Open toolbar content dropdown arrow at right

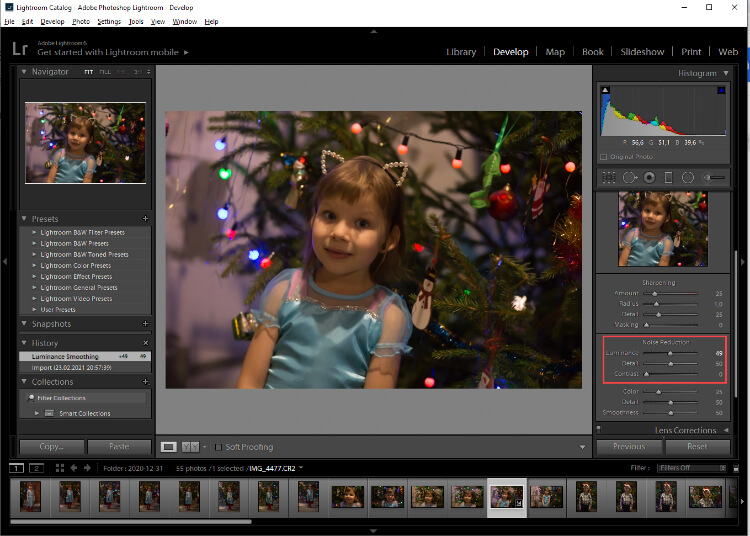tap(582, 447)
